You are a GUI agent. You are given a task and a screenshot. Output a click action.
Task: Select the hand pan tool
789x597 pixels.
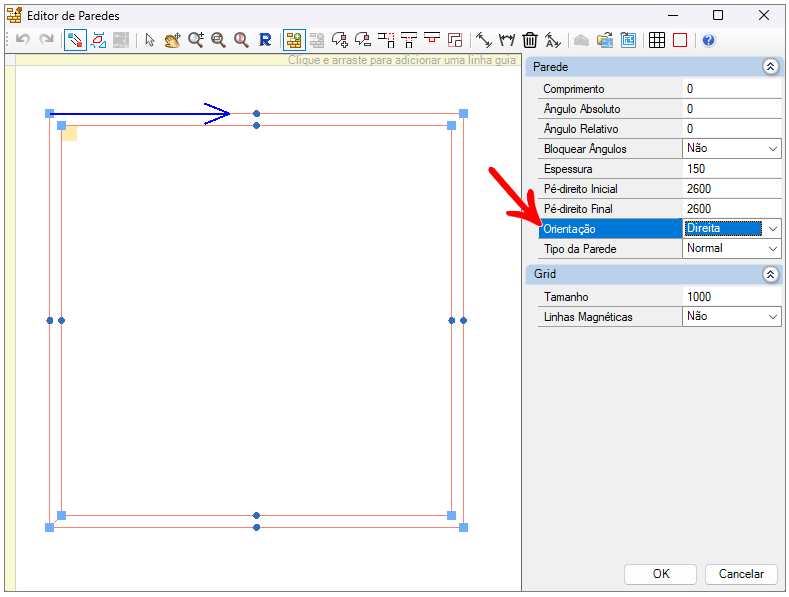coord(172,40)
